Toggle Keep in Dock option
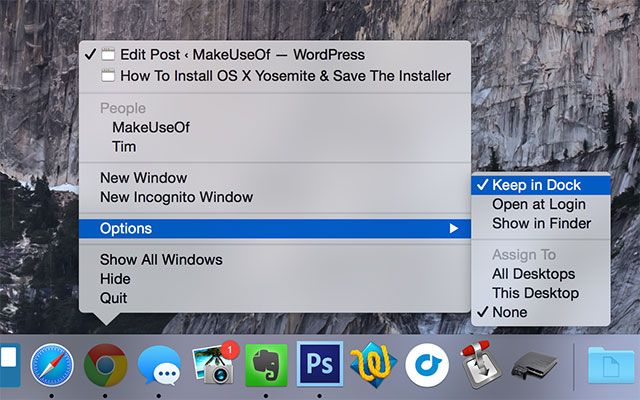 tap(536, 185)
